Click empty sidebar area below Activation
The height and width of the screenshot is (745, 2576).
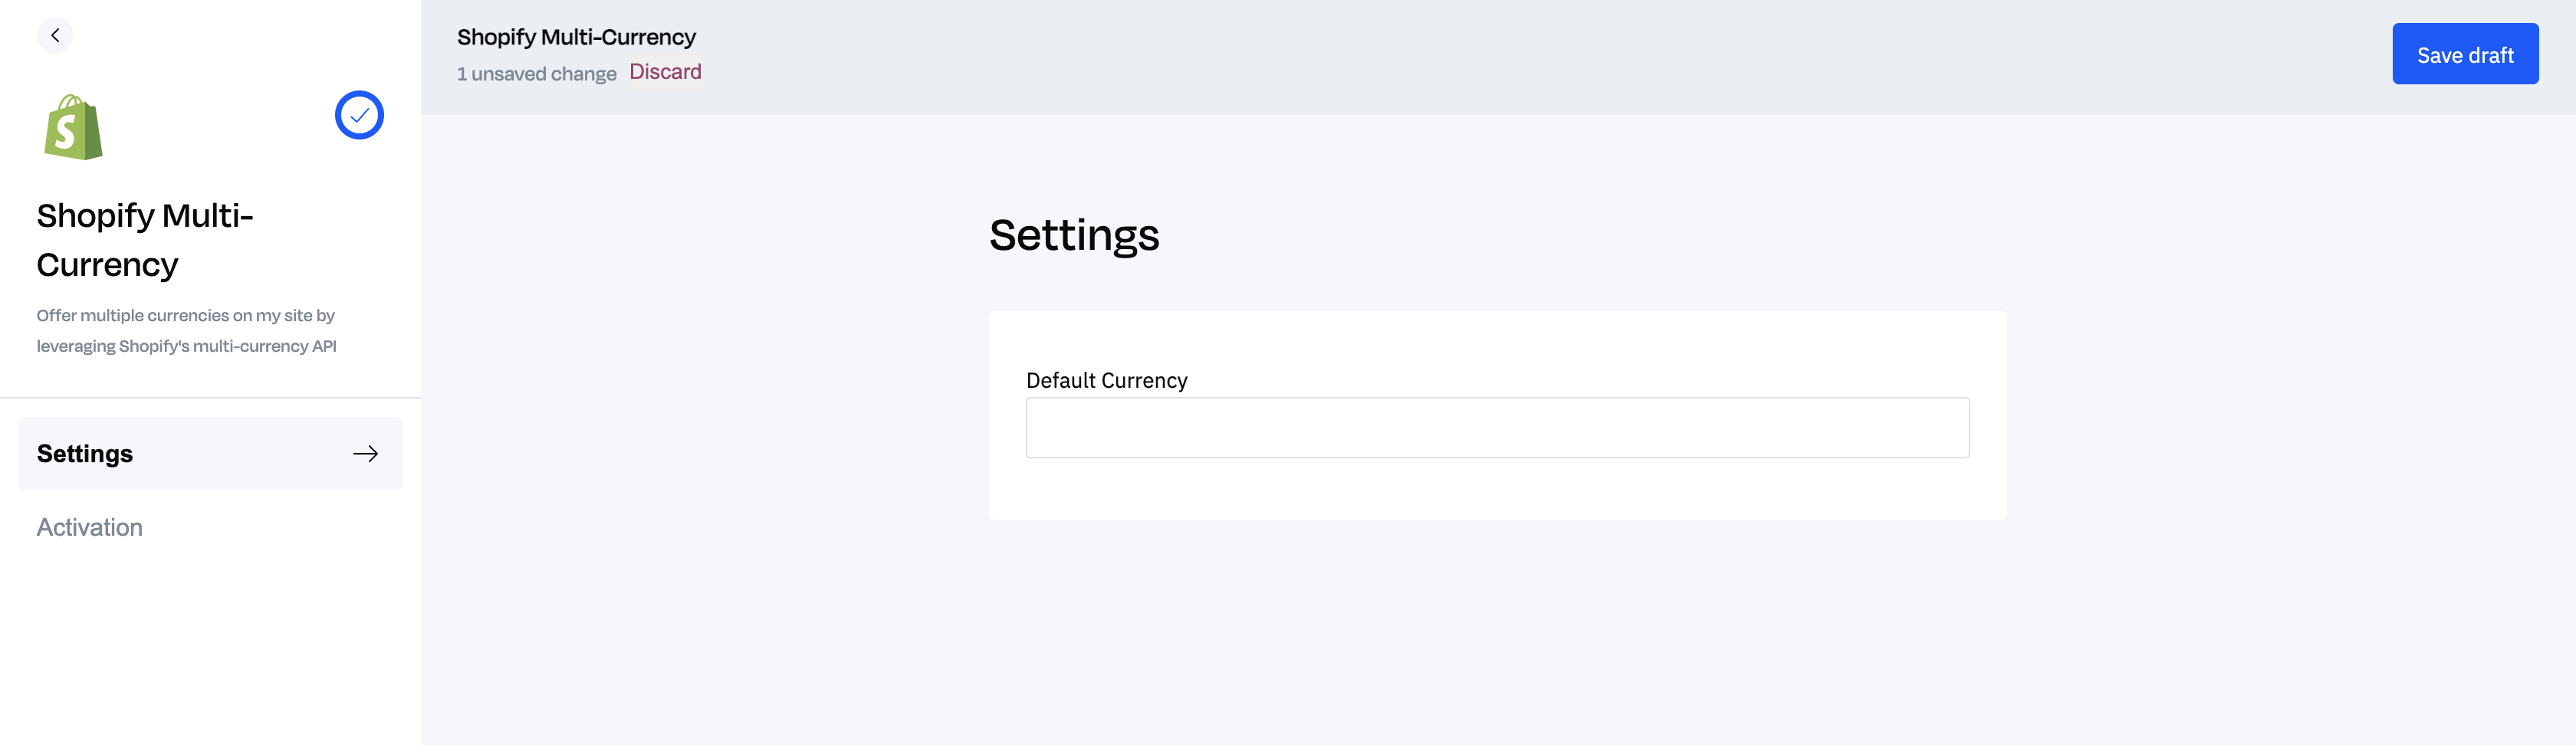[x=210, y=650]
